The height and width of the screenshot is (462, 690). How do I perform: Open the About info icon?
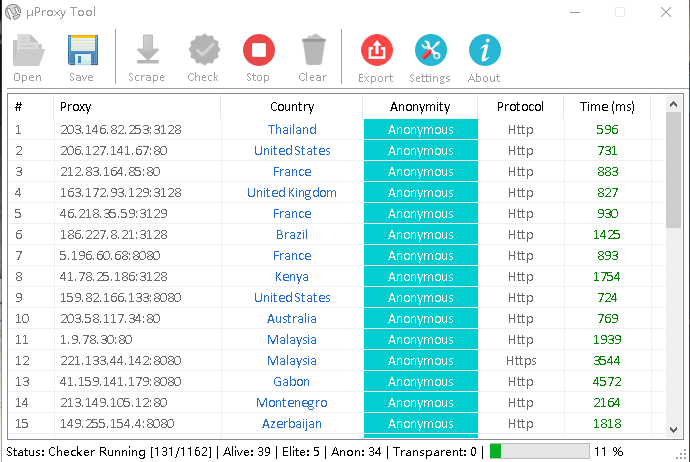[484, 50]
